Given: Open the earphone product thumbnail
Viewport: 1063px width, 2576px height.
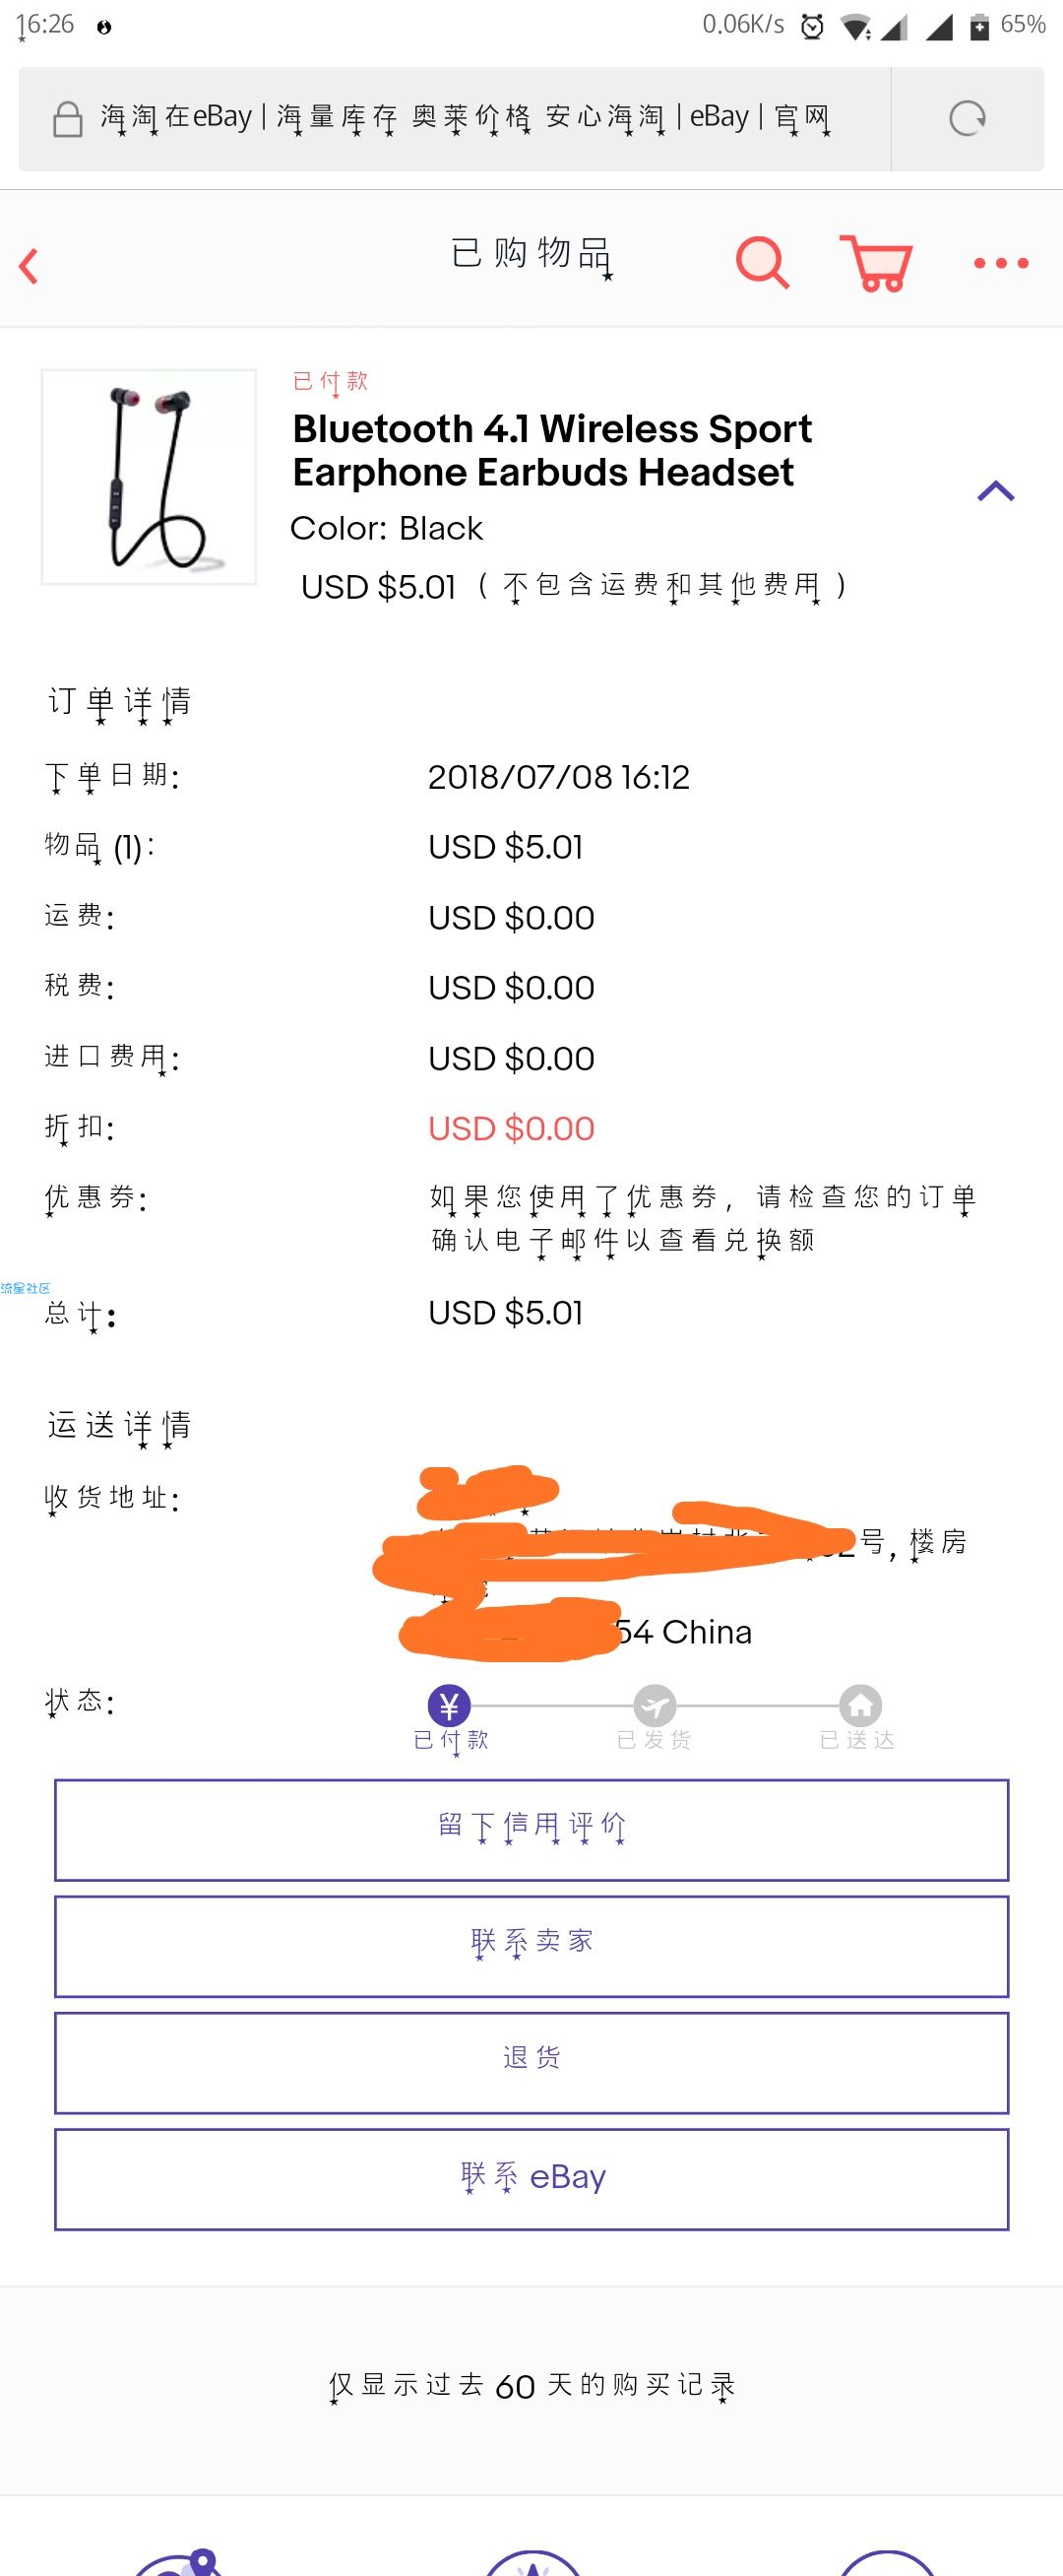Looking at the screenshot, I should [149, 476].
